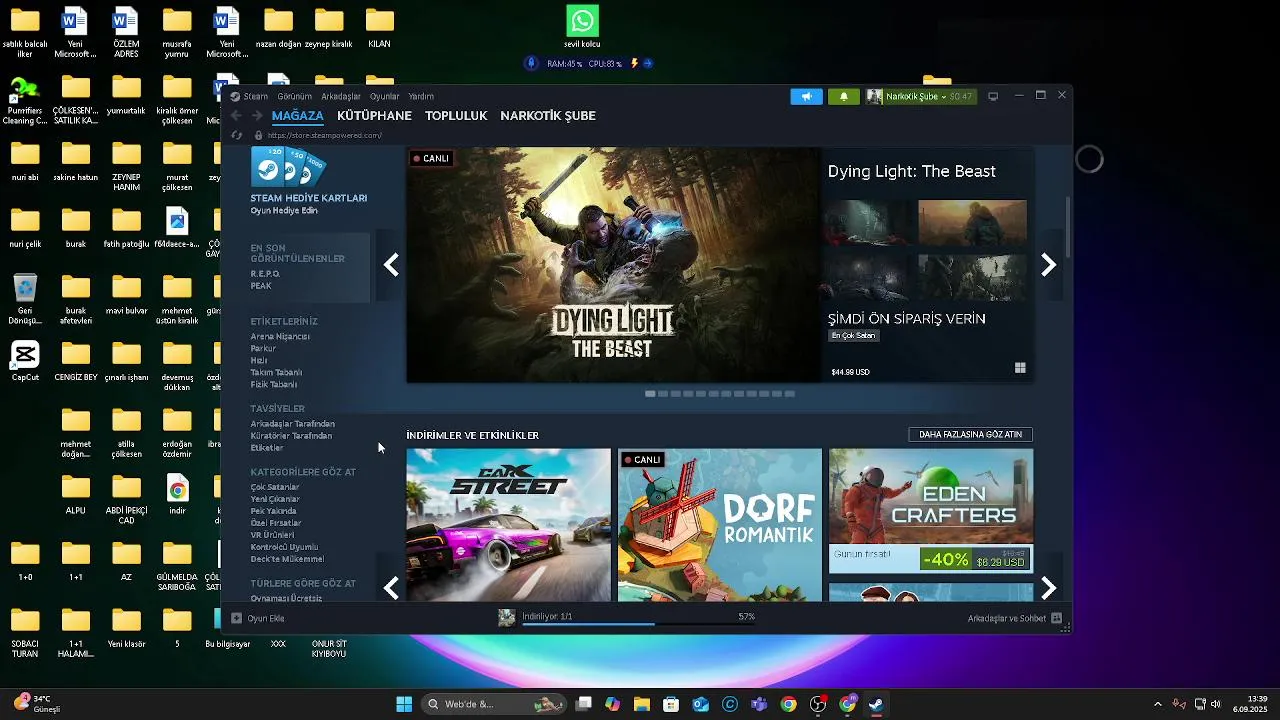This screenshot has width=1280, height=720.
Task: Open the Steam menu
Action: click(x=256, y=97)
